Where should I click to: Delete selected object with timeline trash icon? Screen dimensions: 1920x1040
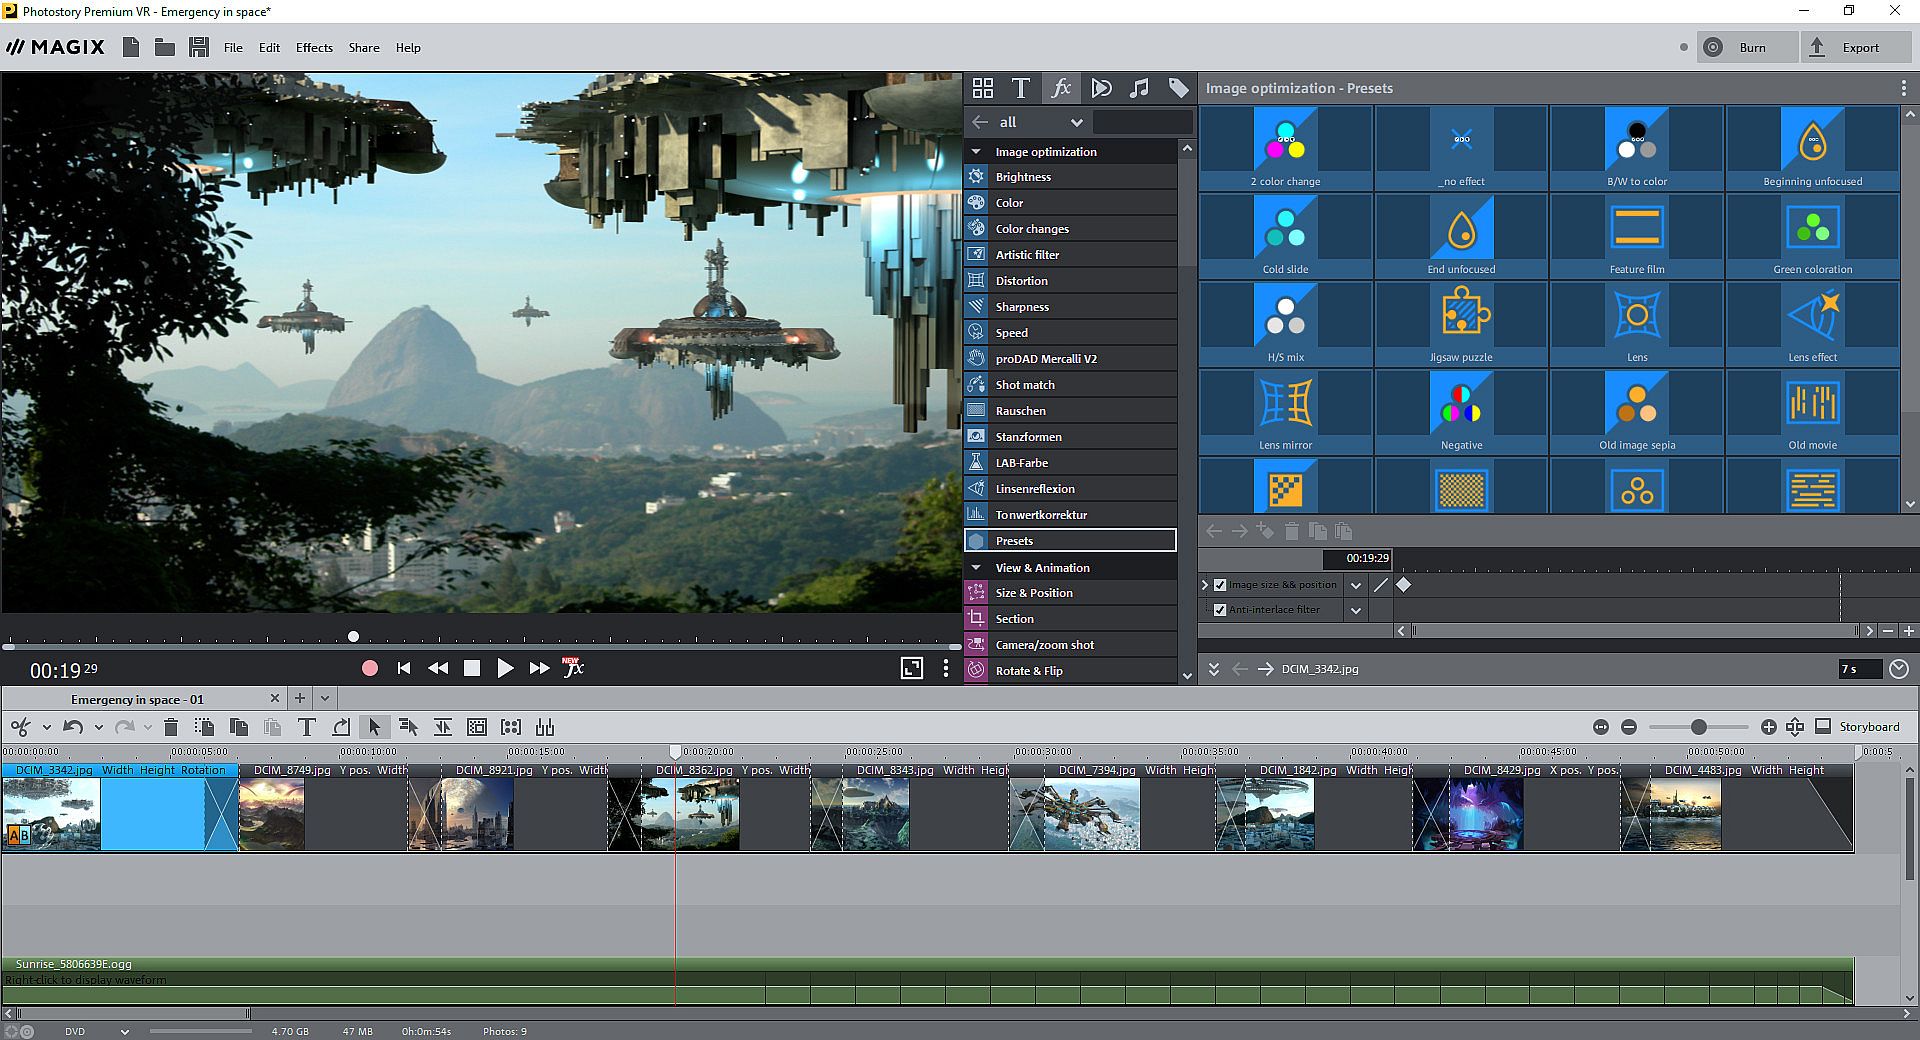pos(171,727)
